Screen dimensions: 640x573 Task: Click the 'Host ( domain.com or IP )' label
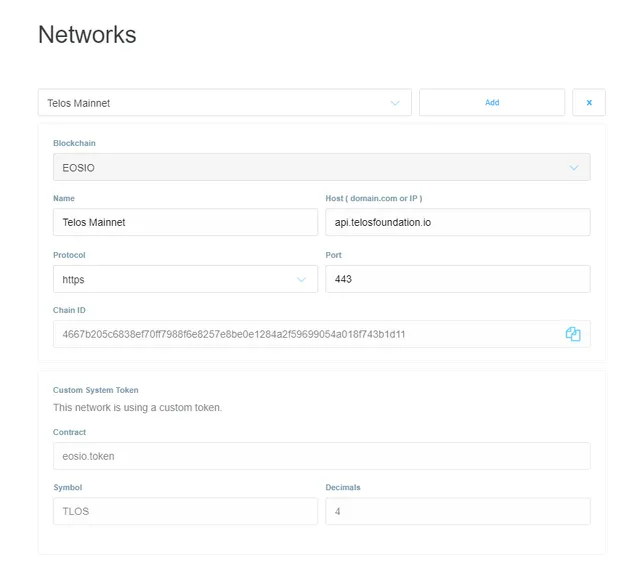pos(373,198)
